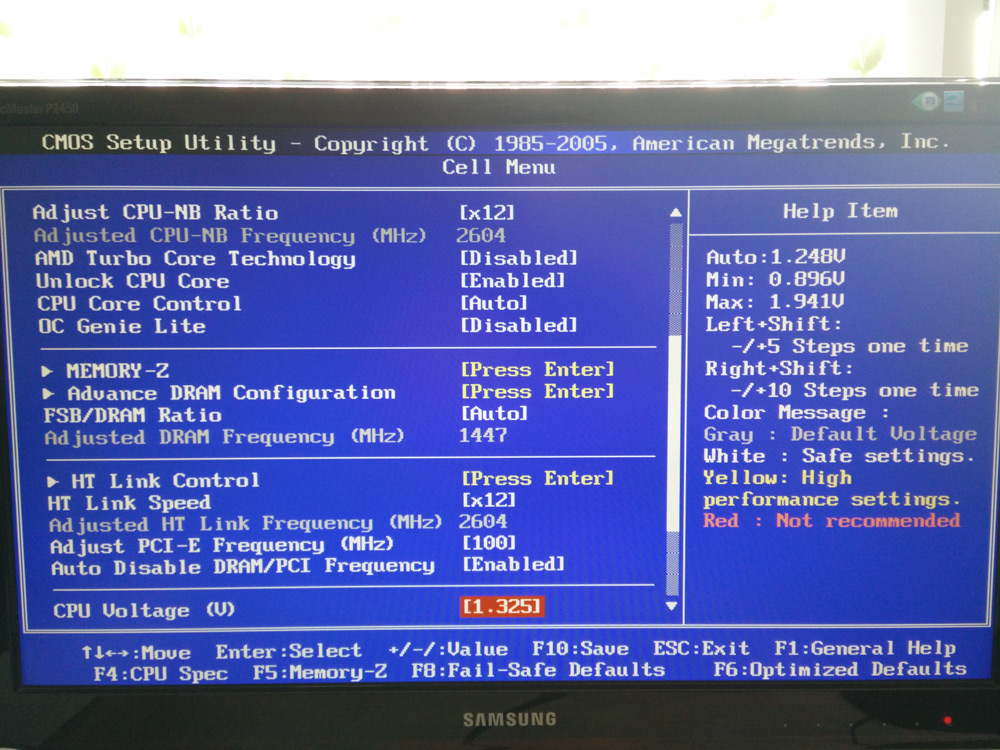
Task: Select the Adjust CPU-NB Ratio setting
Action: point(155,212)
